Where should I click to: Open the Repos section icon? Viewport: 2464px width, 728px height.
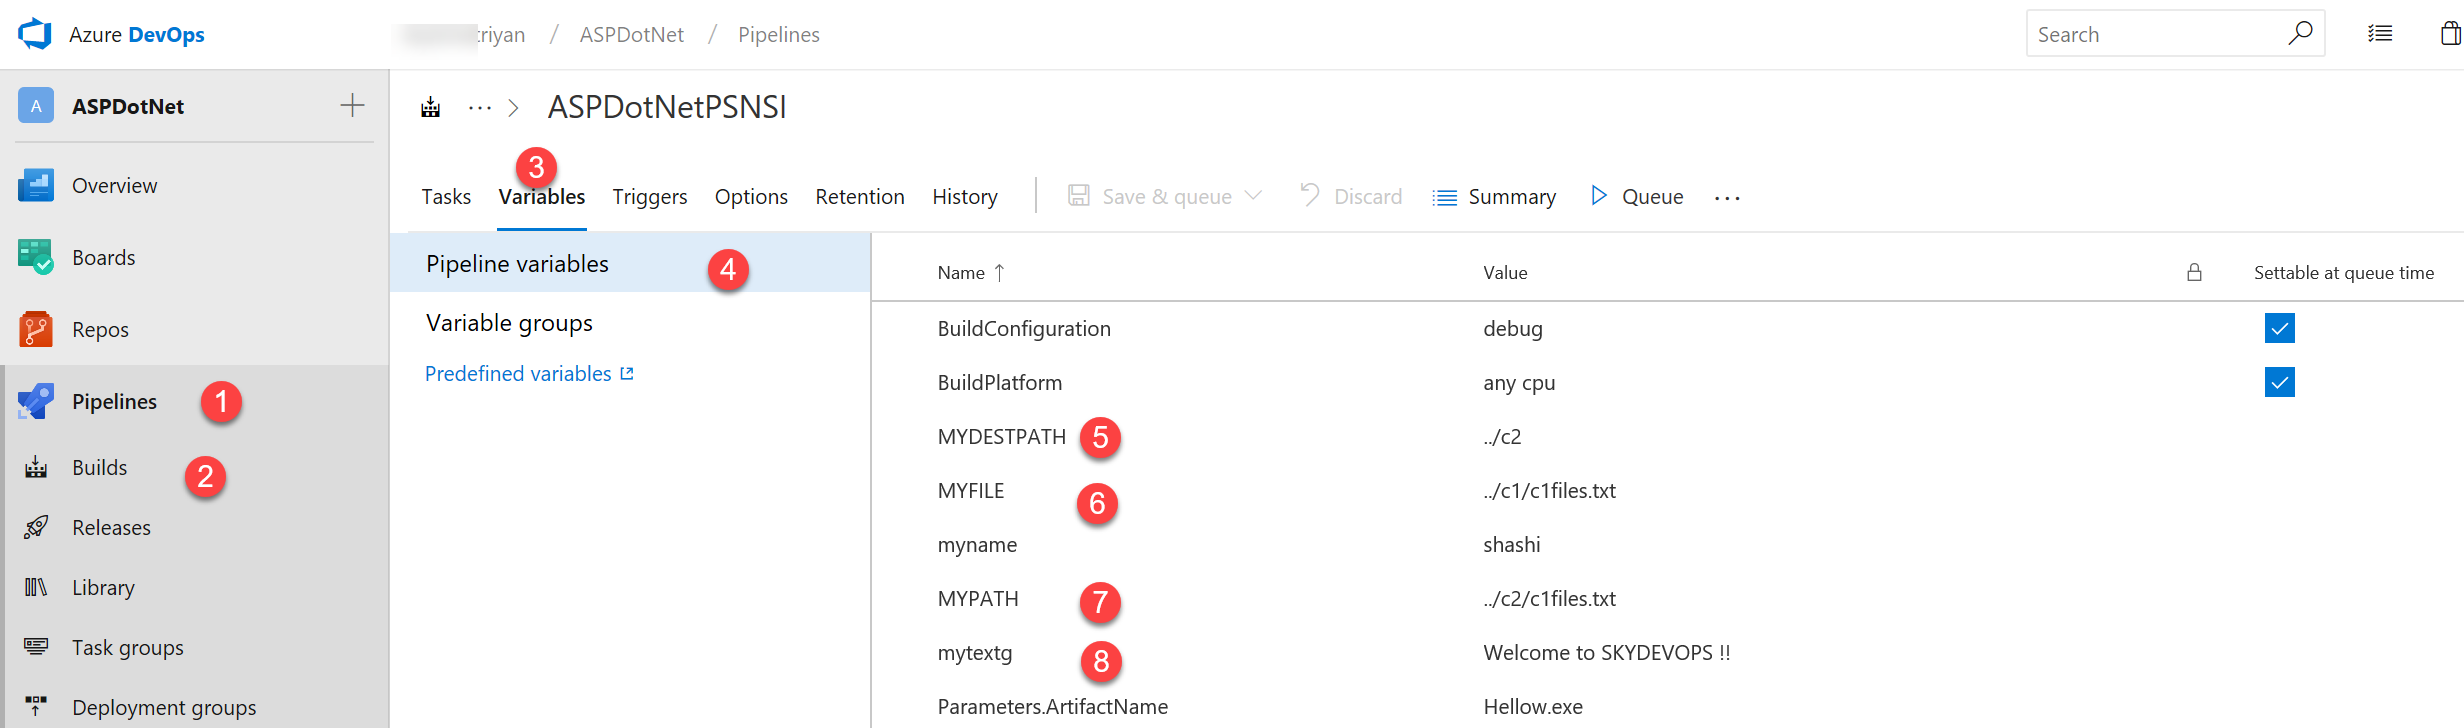click(35, 329)
